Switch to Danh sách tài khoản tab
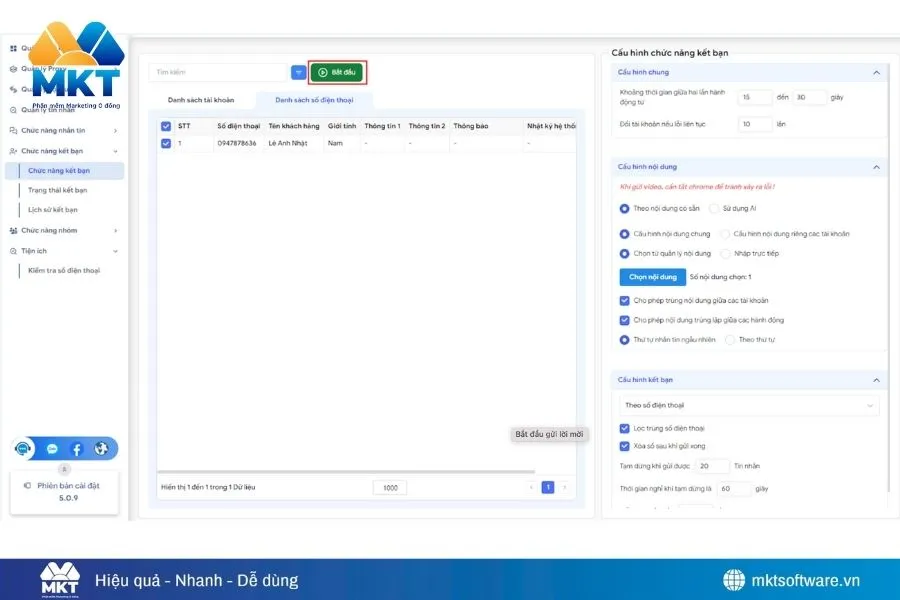Viewport: 900px width, 600px height. pos(201,100)
